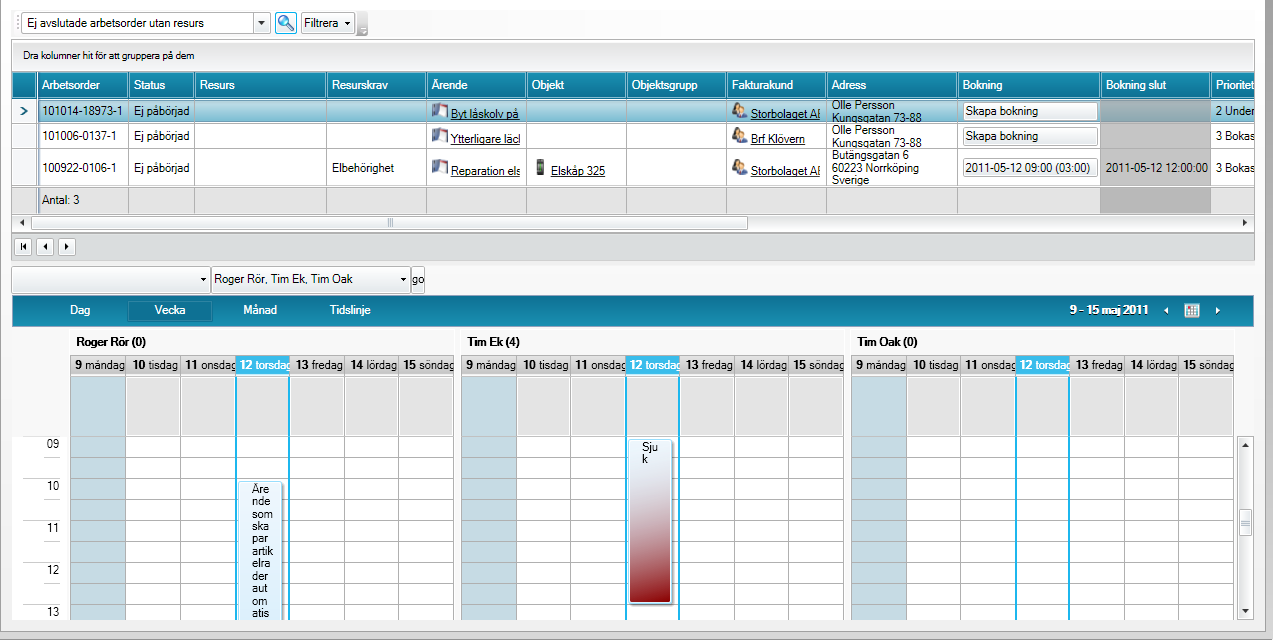Go to the first record with the navigator button
The height and width of the screenshot is (640, 1273).
23,245
